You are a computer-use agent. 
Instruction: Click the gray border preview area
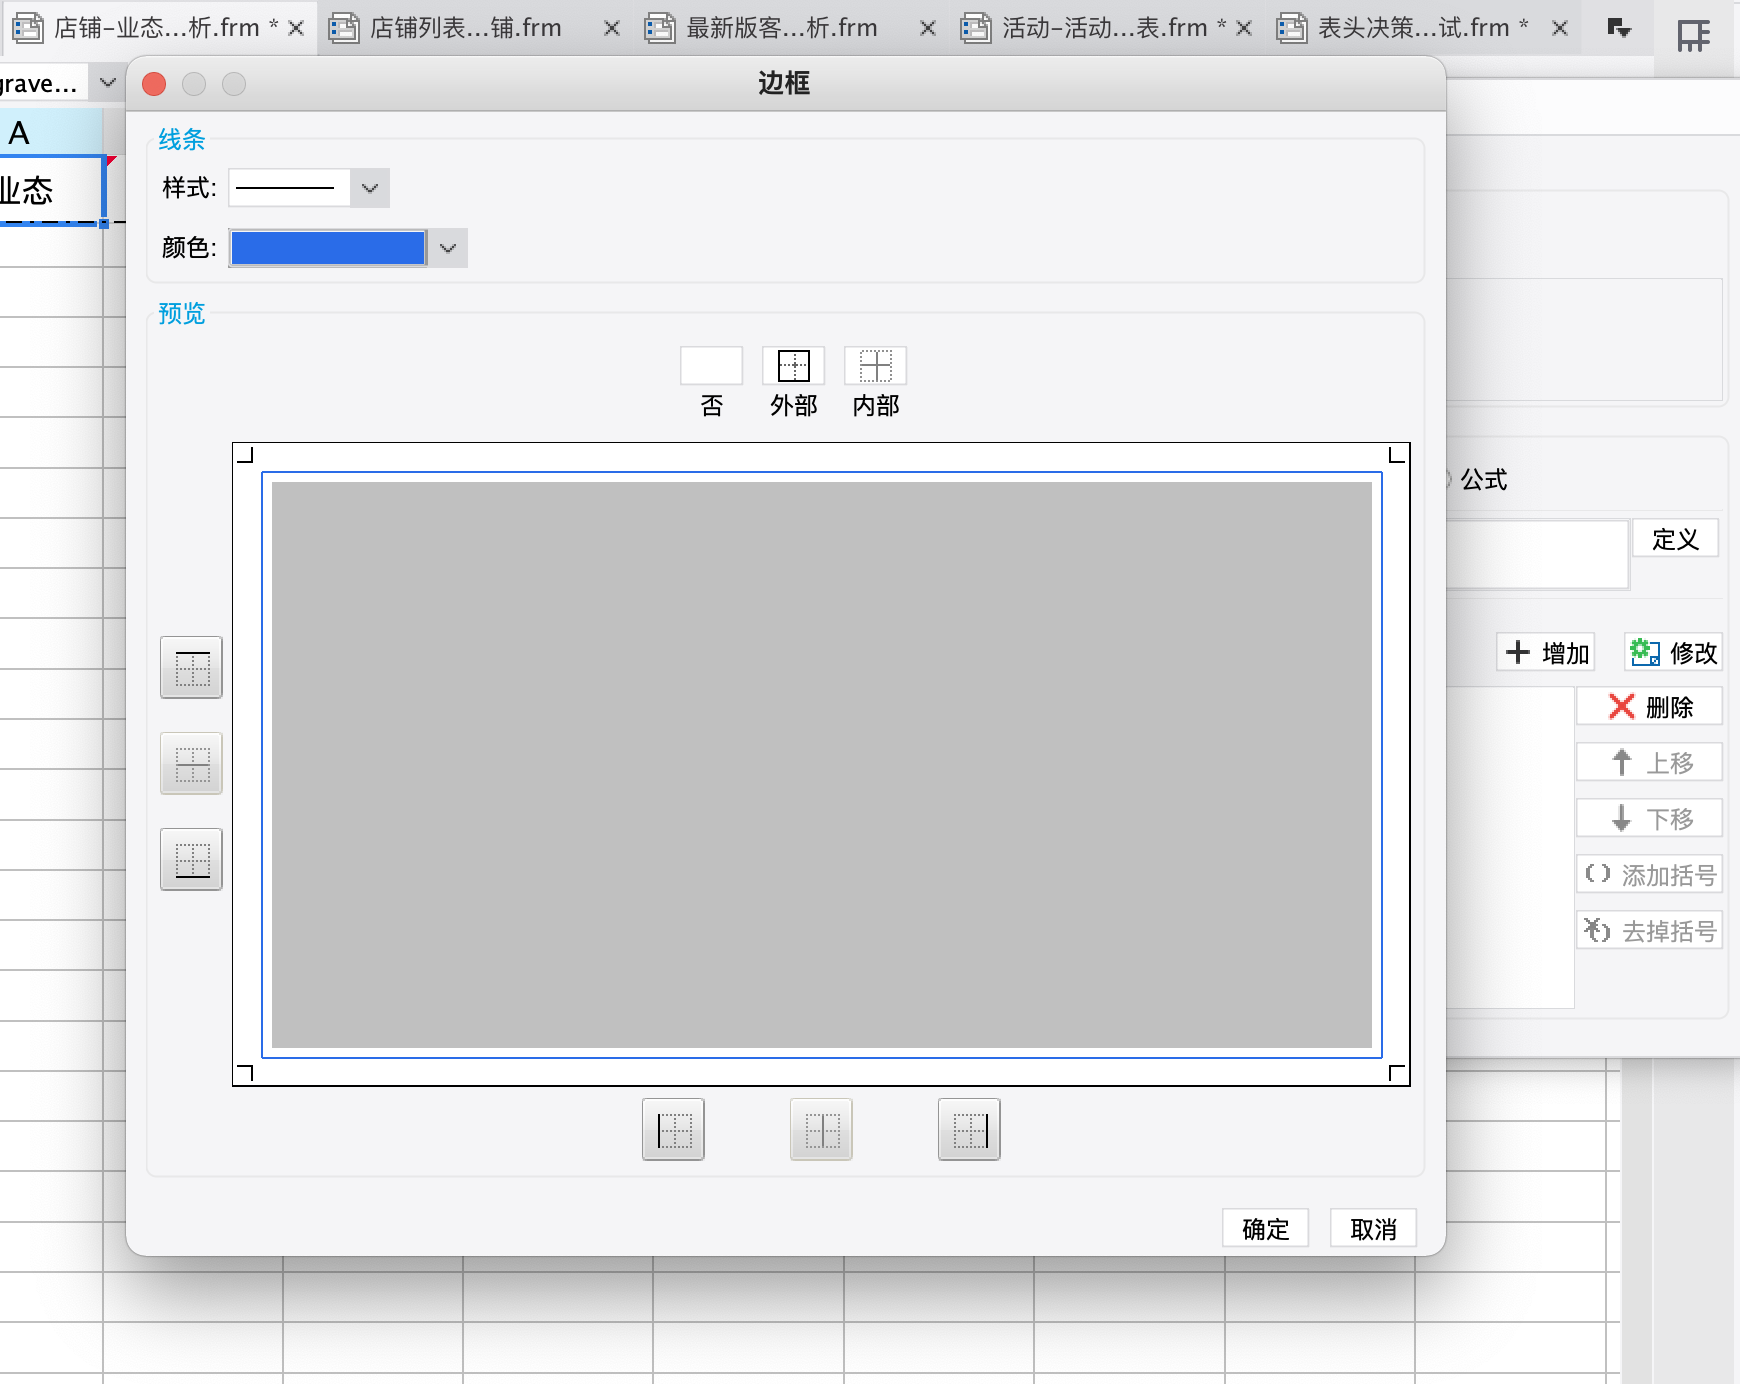click(x=822, y=765)
